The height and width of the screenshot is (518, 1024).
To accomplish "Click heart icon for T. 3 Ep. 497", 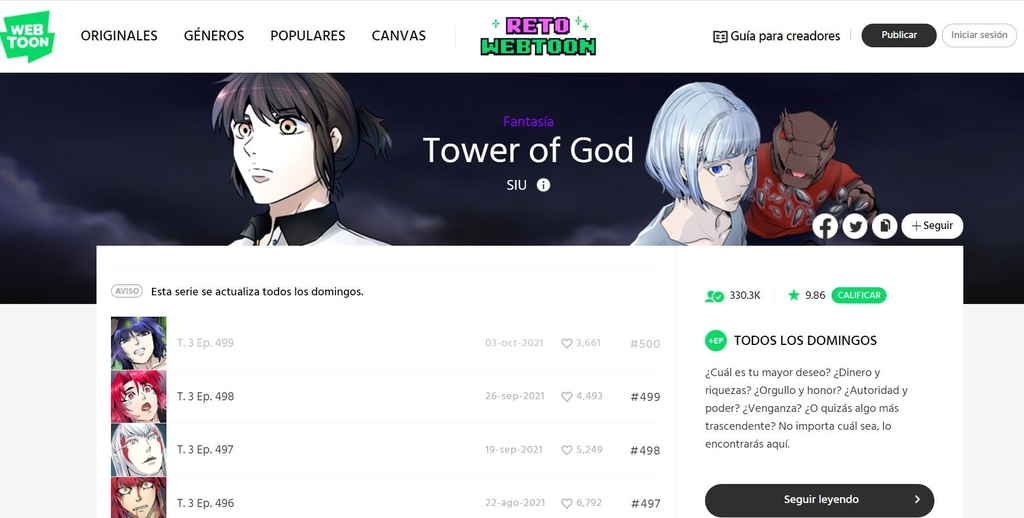I will click(567, 450).
